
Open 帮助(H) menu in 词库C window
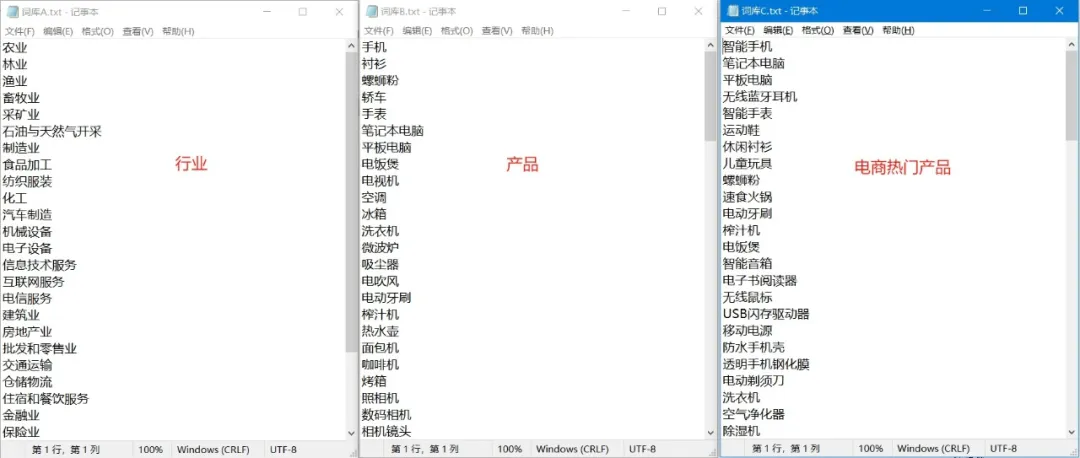click(898, 30)
